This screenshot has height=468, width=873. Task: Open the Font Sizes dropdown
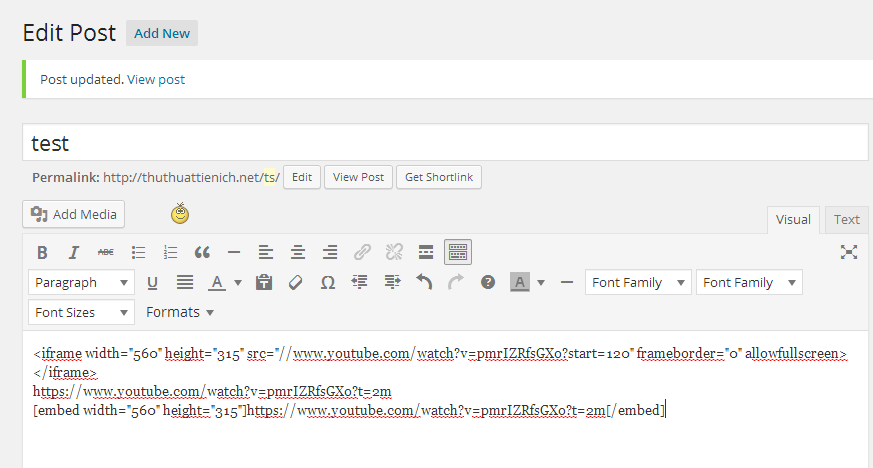81,312
